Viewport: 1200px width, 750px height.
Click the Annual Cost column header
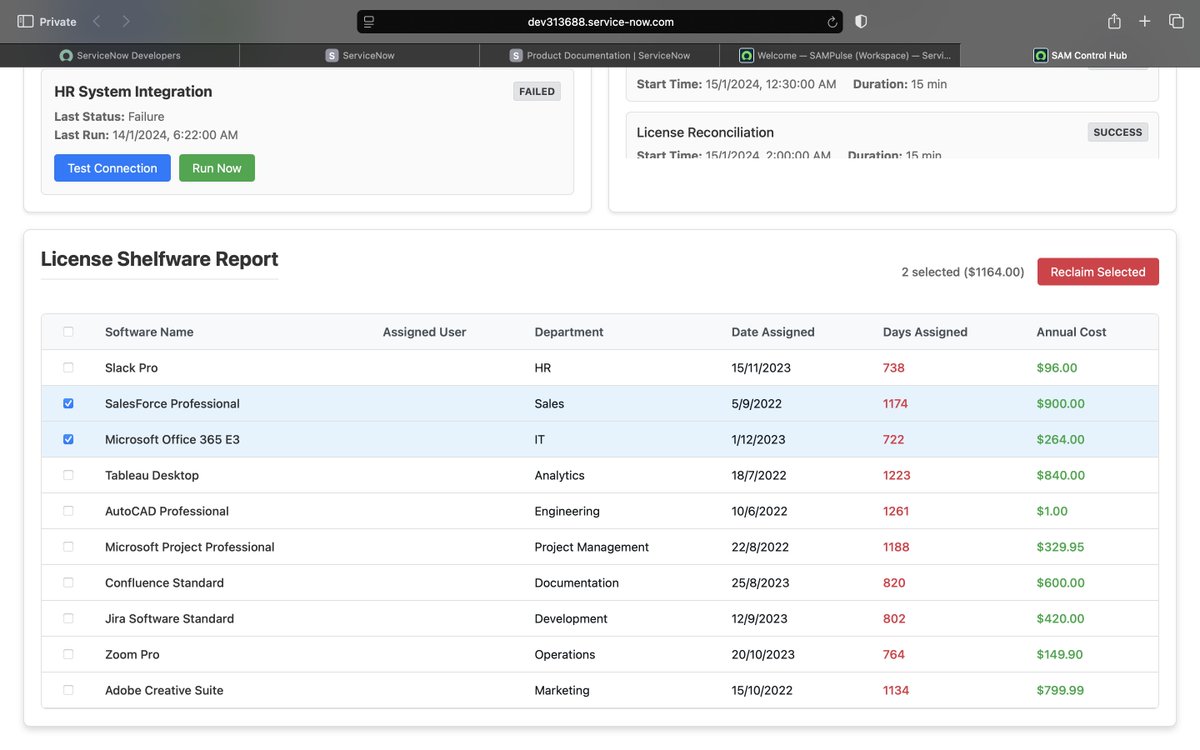point(1071,332)
